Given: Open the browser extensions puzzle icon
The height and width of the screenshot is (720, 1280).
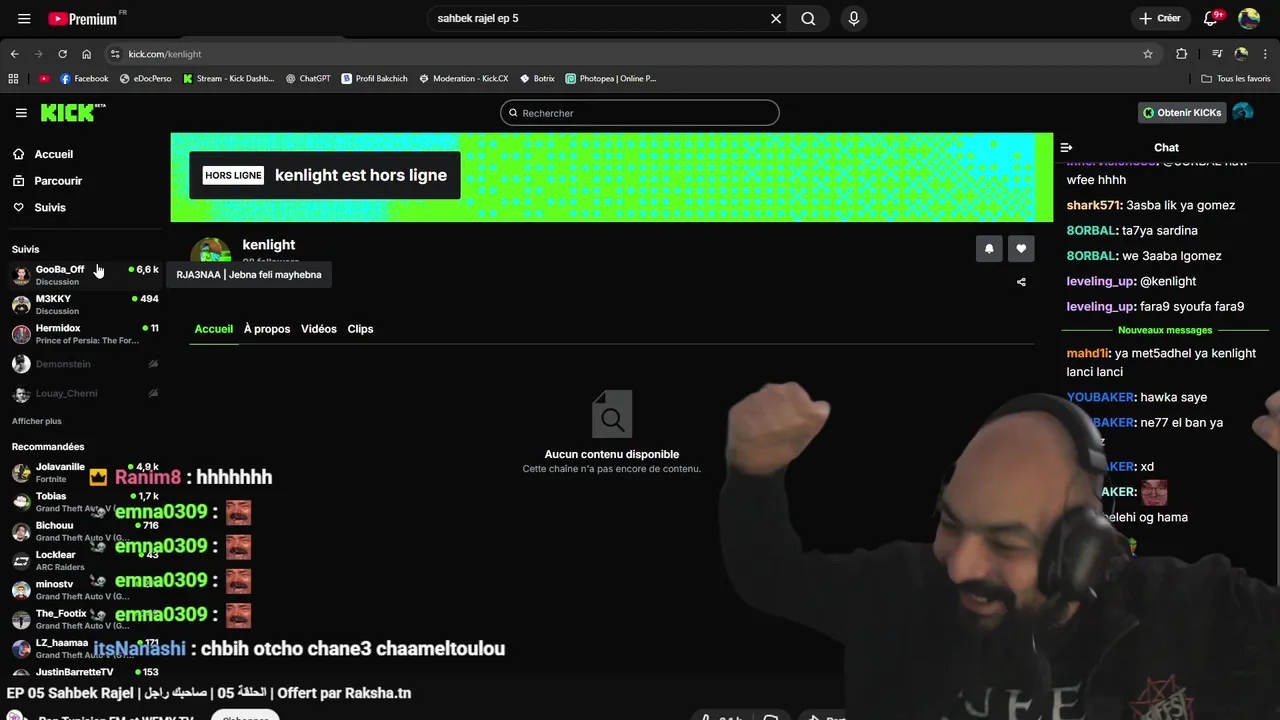Looking at the screenshot, I should (1182, 54).
